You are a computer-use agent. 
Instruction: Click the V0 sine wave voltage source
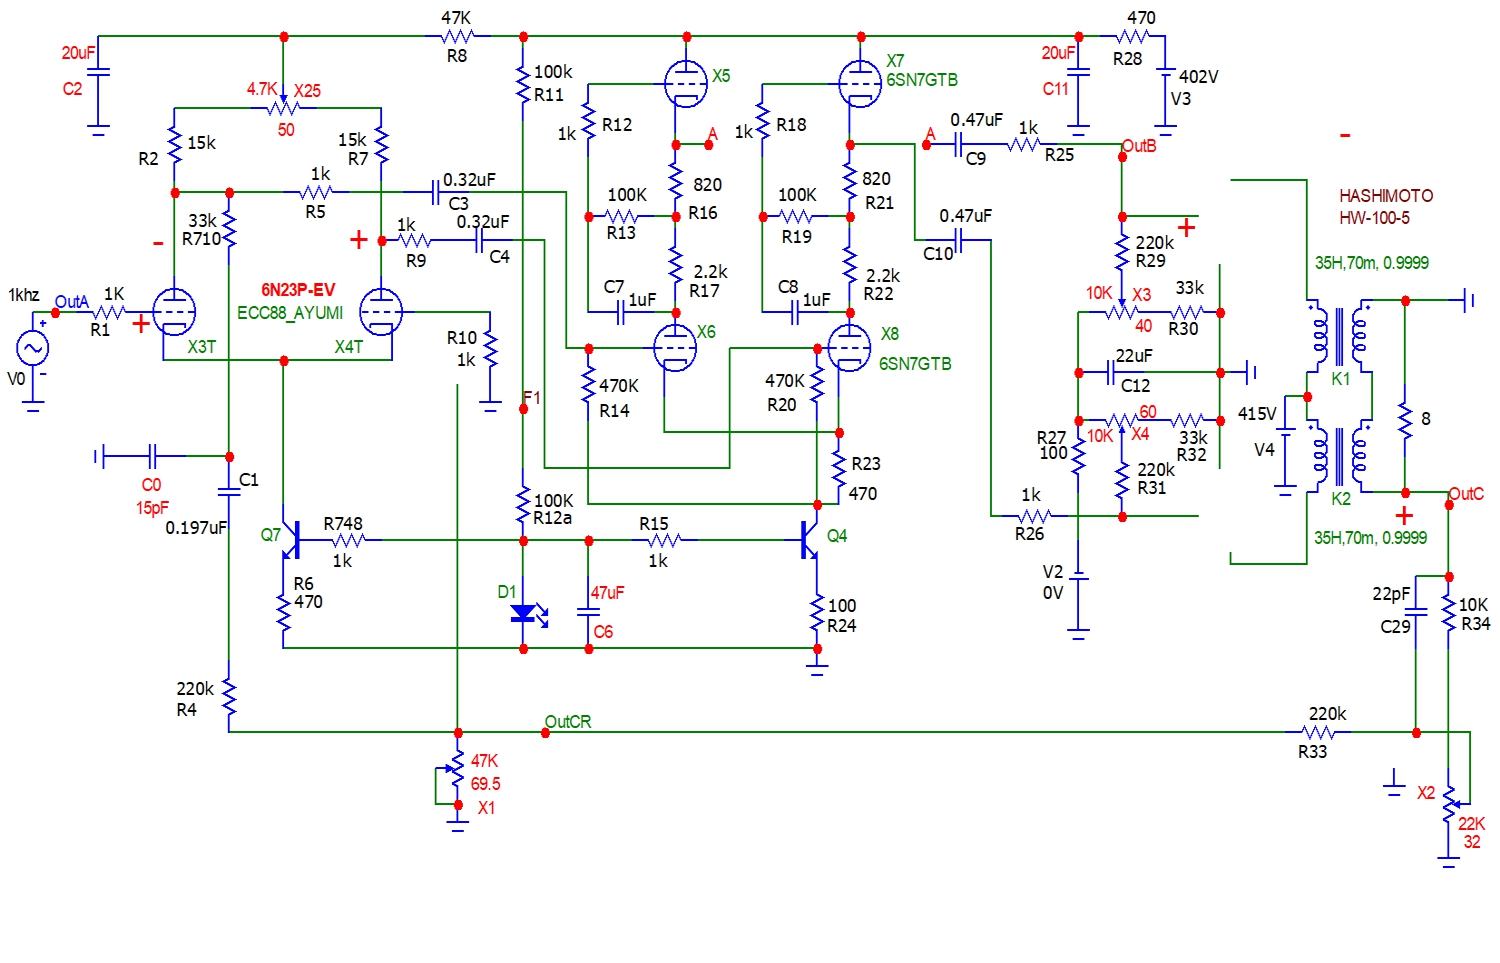click(32, 349)
